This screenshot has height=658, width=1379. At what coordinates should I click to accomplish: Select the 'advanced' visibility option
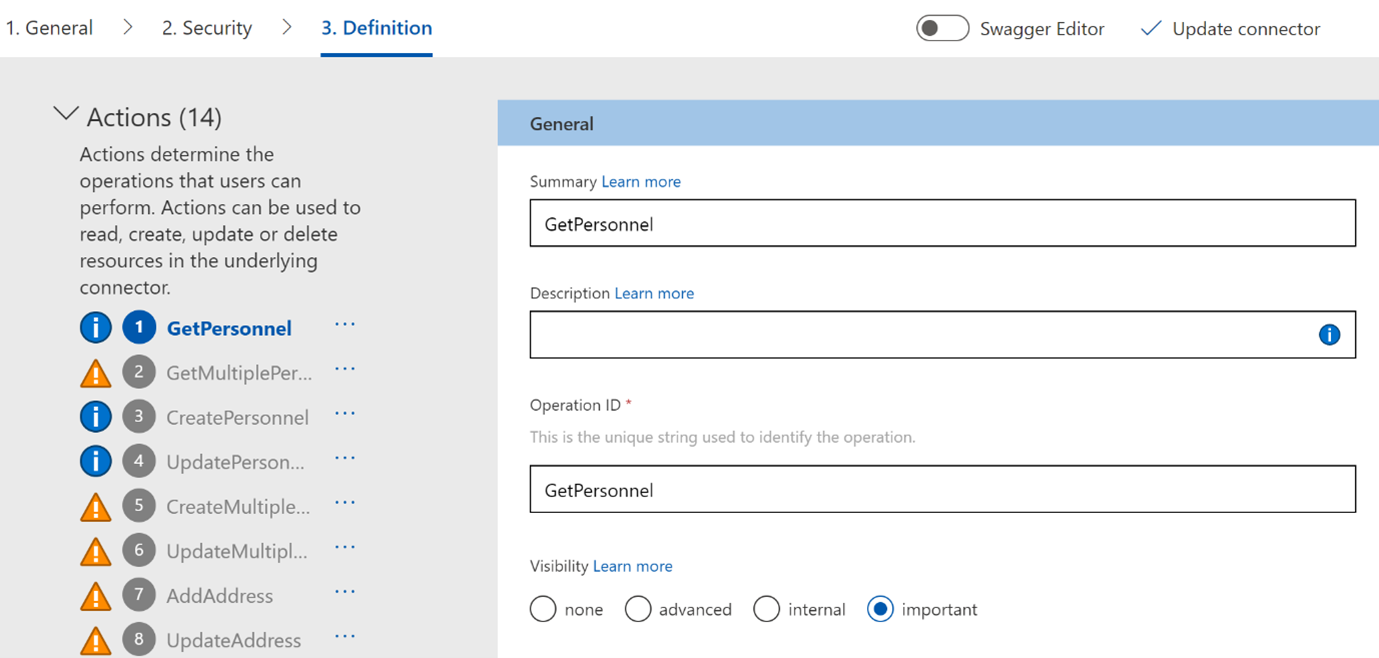pos(638,609)
